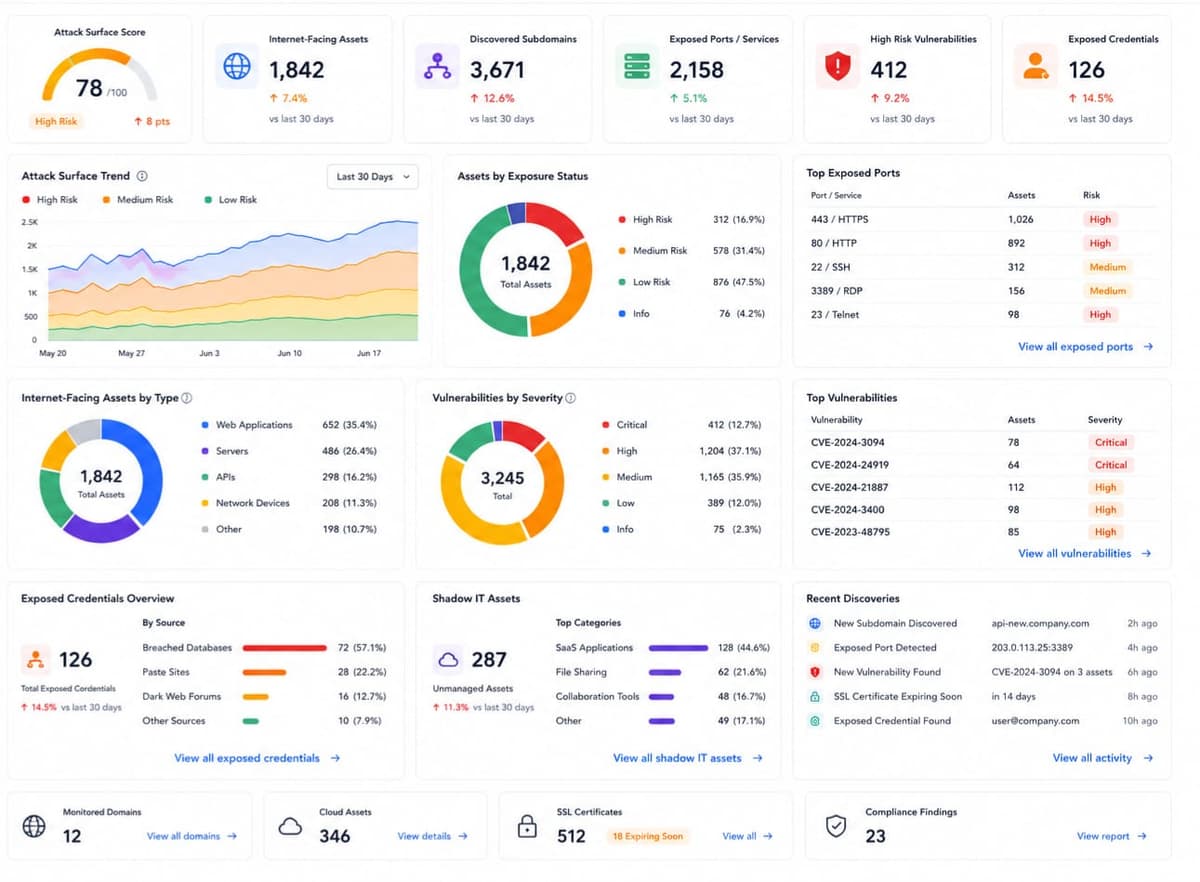This screenshot has width=1200, height=882.
Task: Toggle Low Risk series in trend legend
Action: click(x=231, y=200)
